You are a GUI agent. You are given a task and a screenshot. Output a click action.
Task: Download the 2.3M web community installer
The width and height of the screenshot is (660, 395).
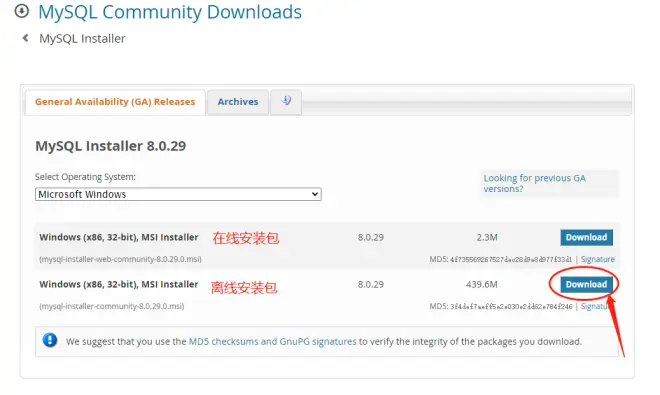(586, 238)
